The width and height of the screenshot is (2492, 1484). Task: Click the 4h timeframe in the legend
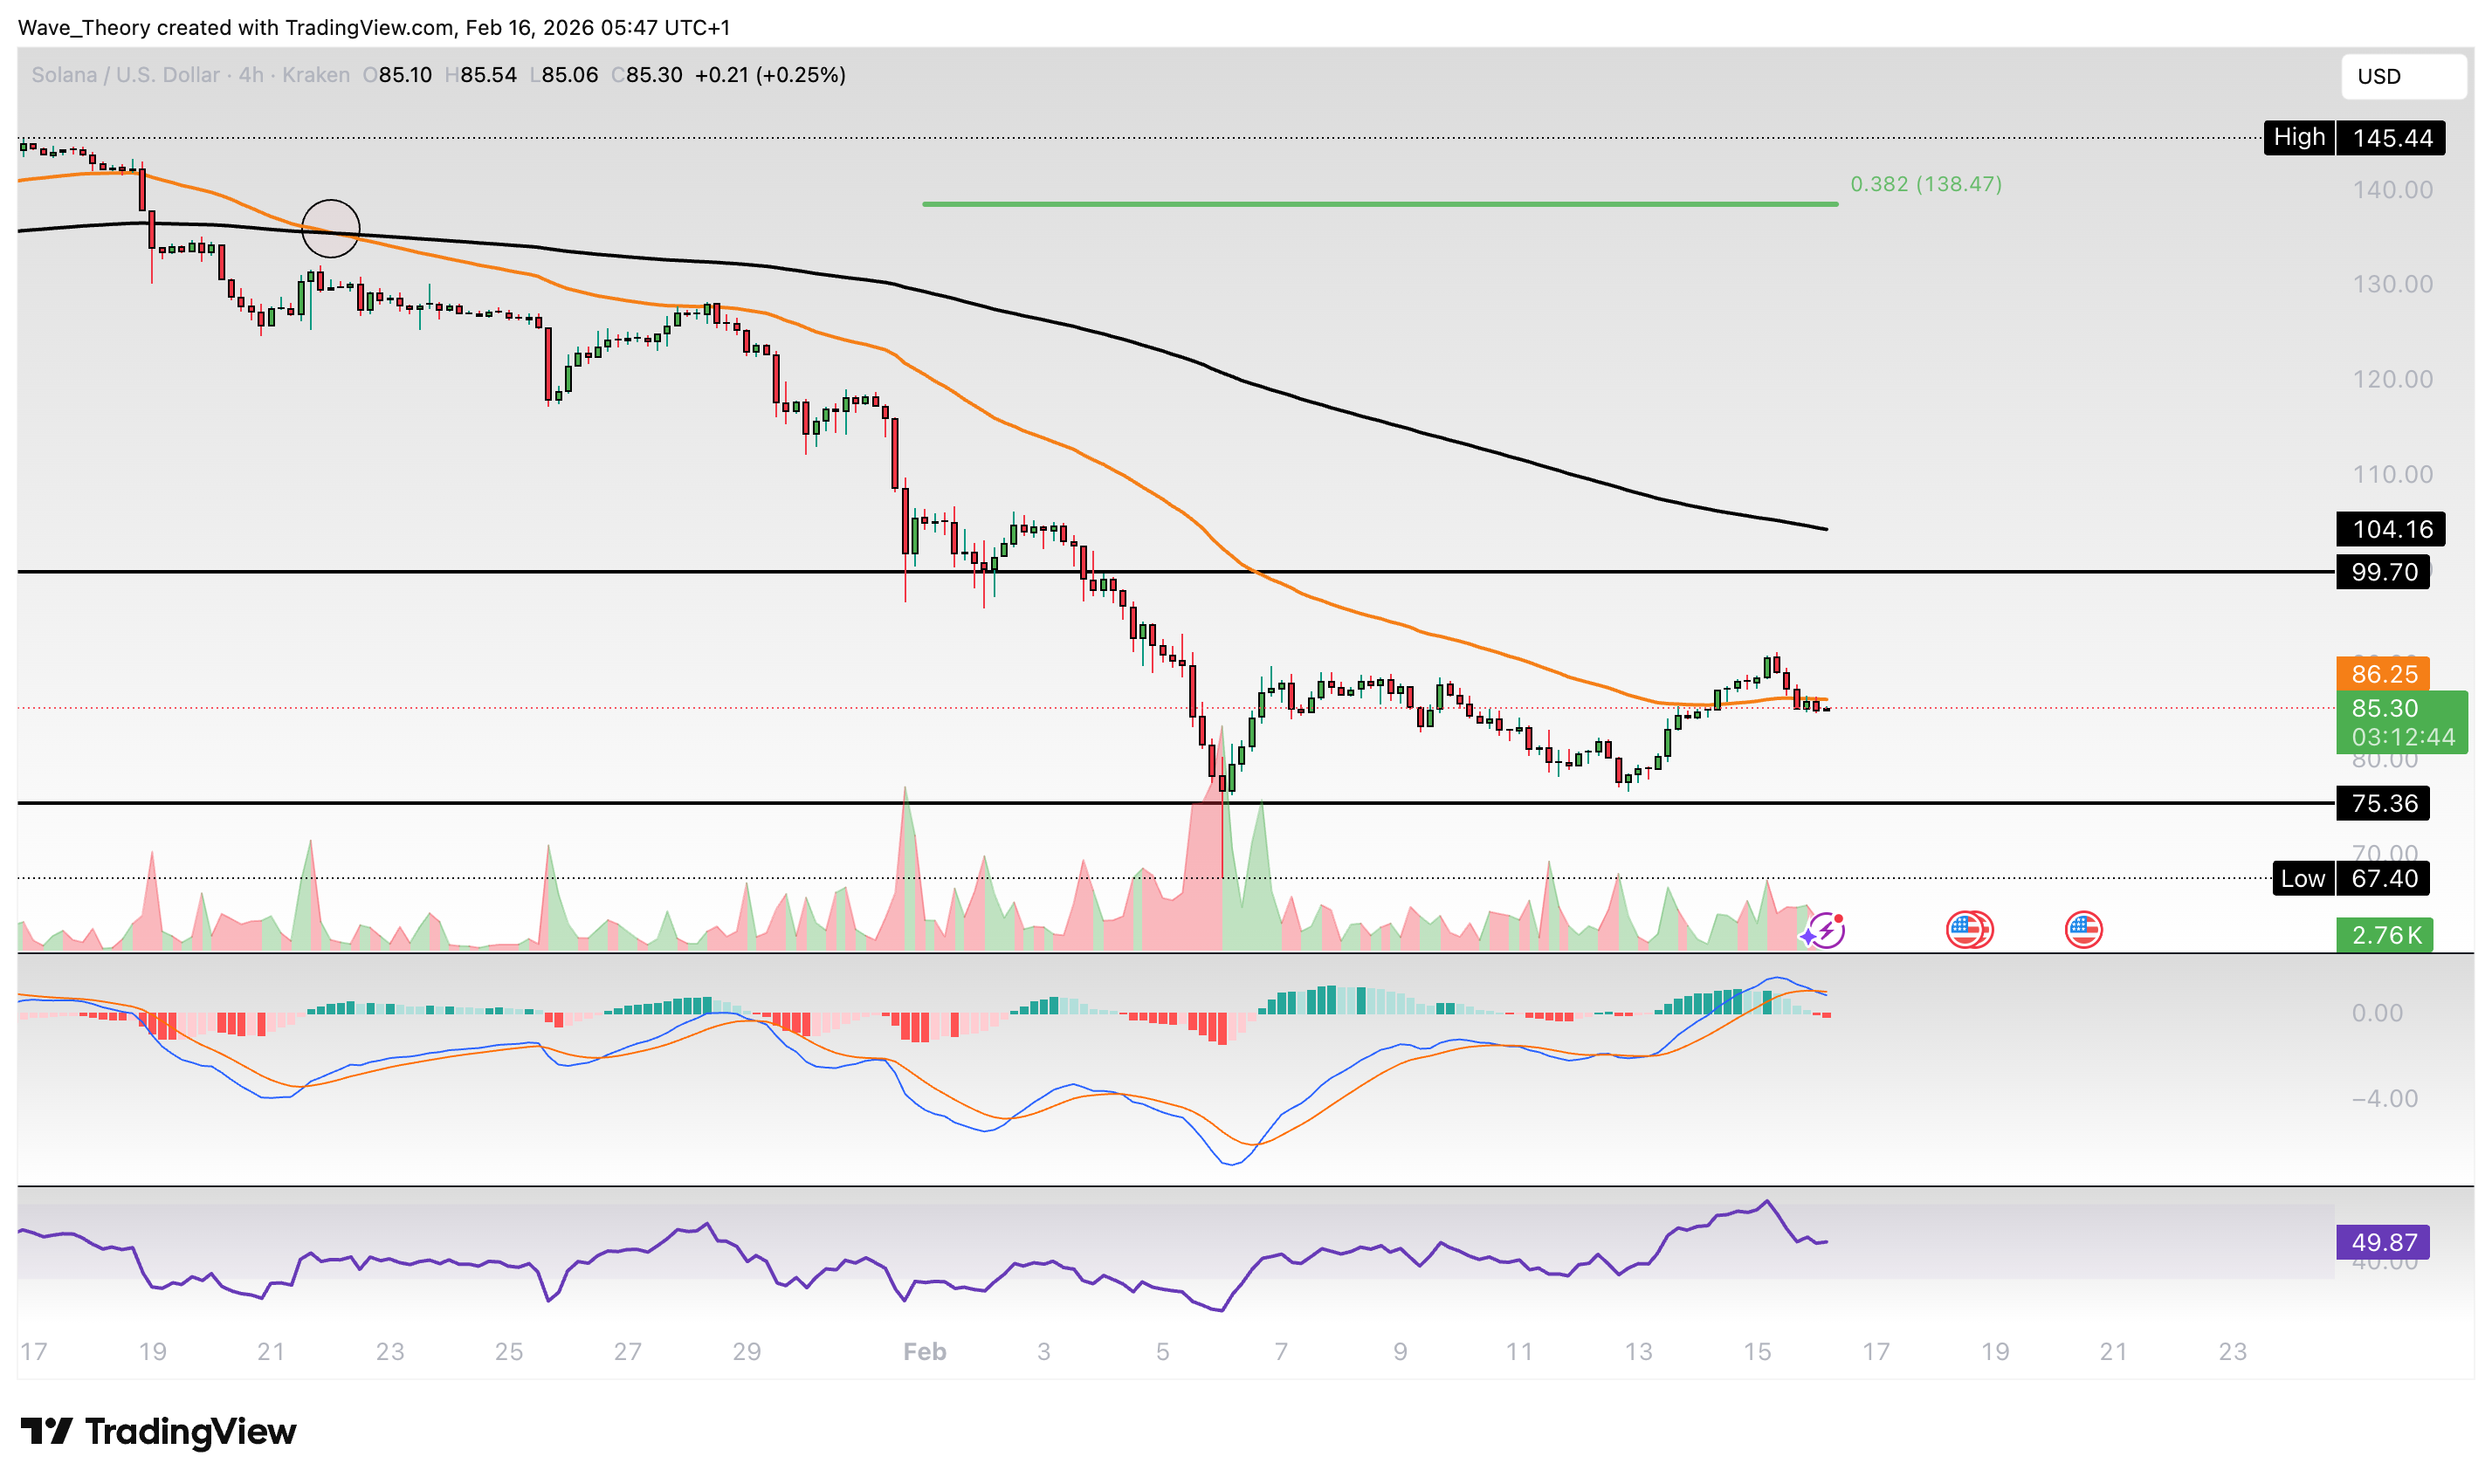(251, 74)
